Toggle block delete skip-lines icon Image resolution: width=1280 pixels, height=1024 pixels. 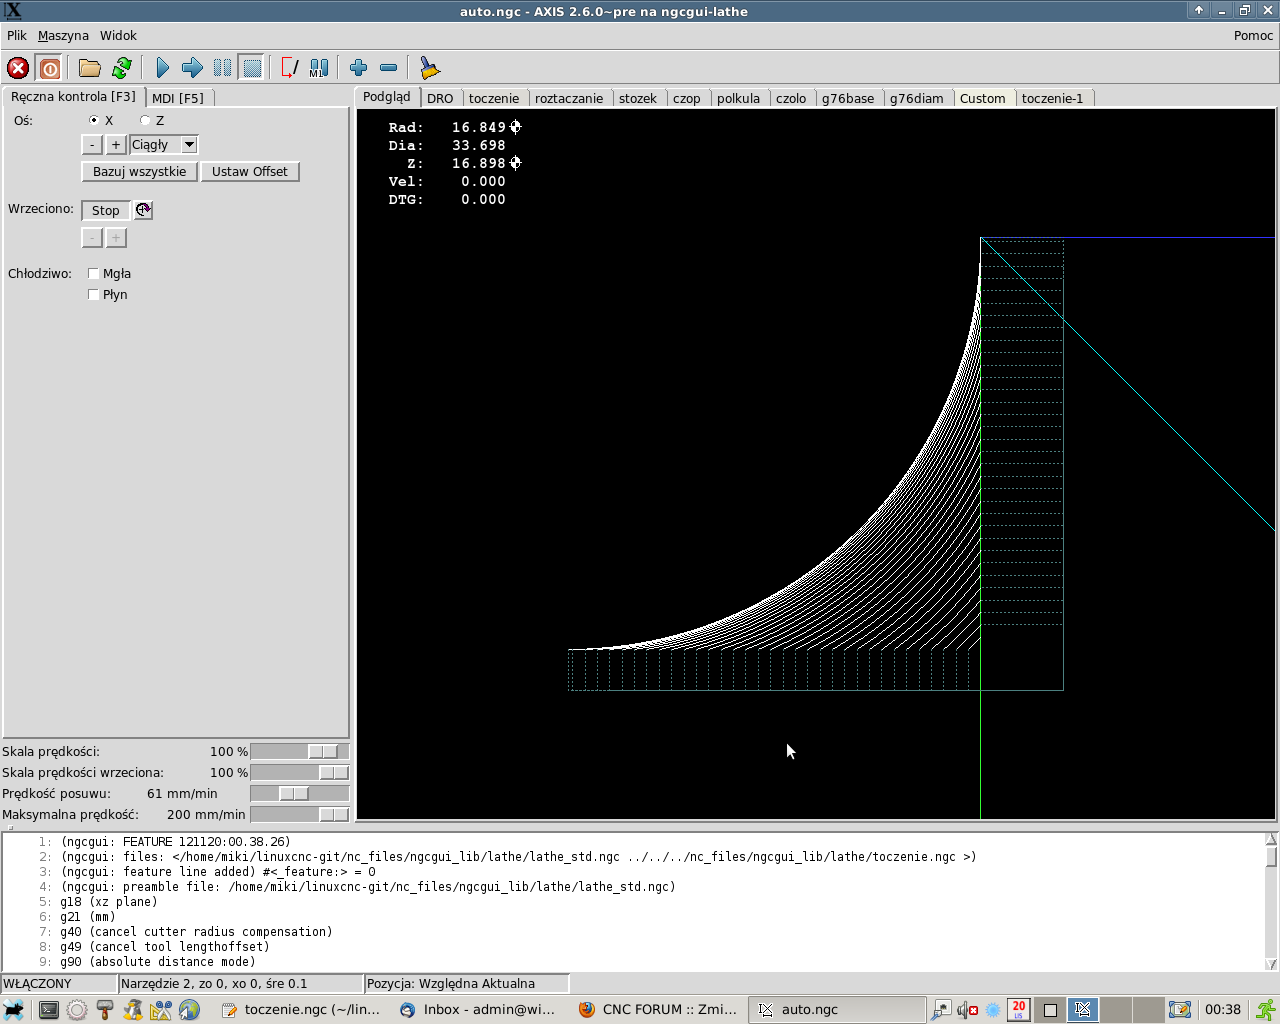pos(289,68)
